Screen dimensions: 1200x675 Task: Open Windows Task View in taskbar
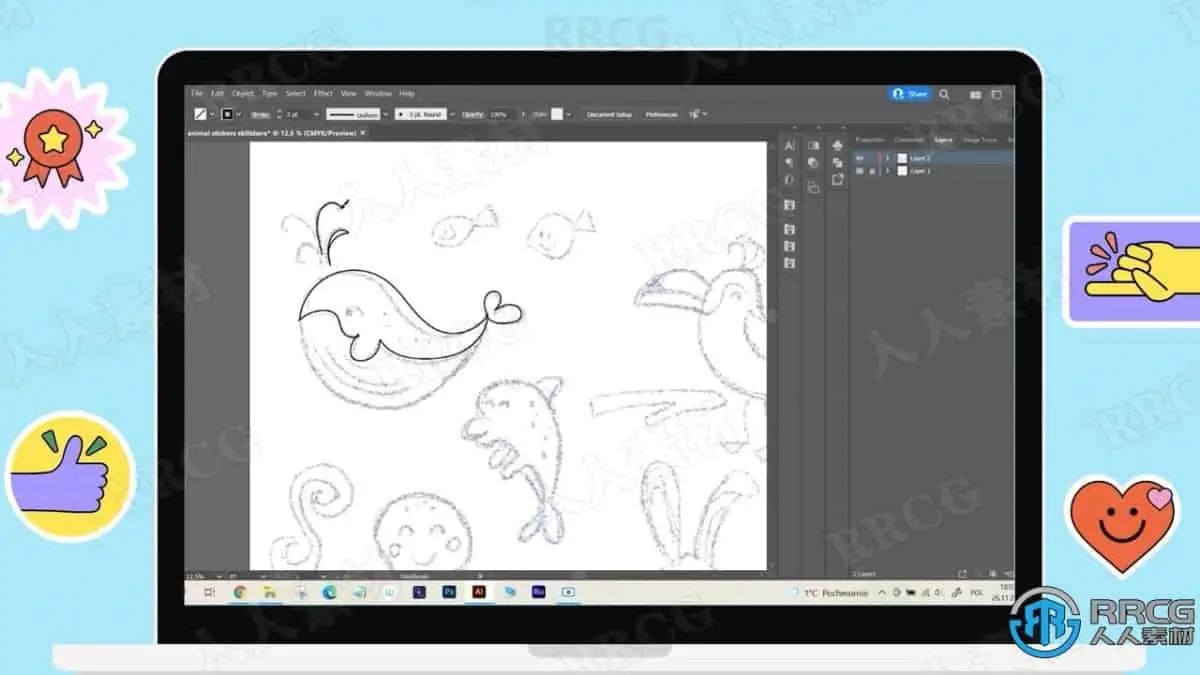tap(209, 592)
